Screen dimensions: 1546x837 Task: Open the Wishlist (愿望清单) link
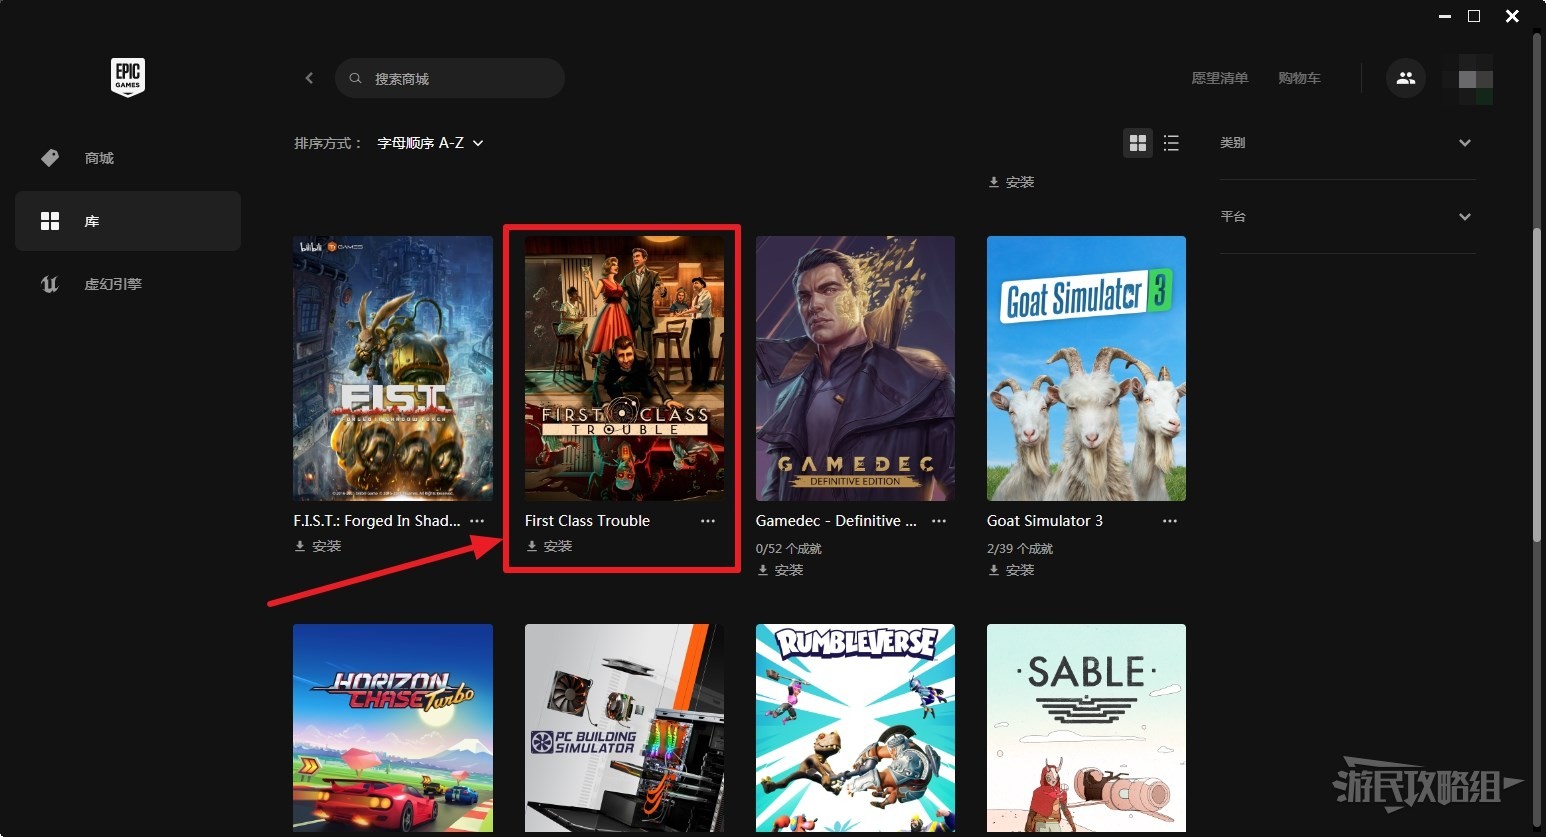[x=1220, y=78]
